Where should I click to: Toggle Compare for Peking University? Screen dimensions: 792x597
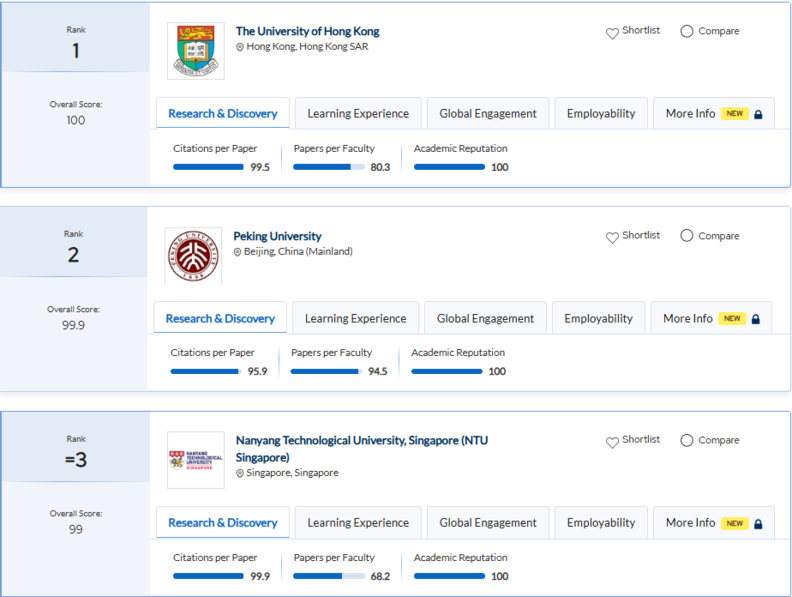tap(687, 236)
